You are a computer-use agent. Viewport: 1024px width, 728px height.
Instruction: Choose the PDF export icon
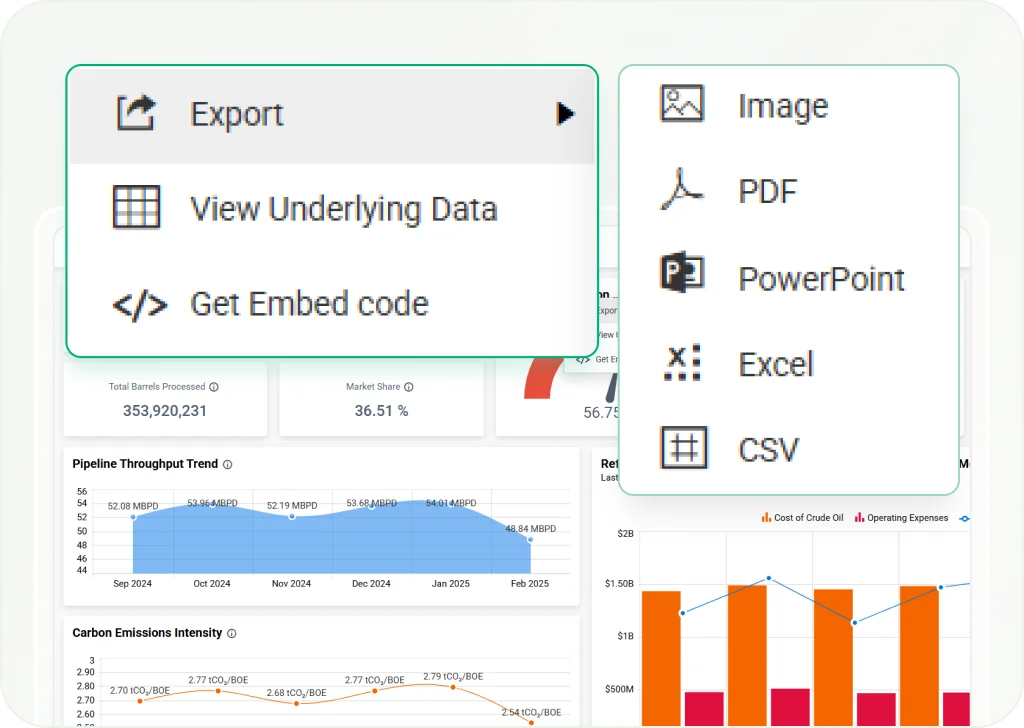(683, 190)
